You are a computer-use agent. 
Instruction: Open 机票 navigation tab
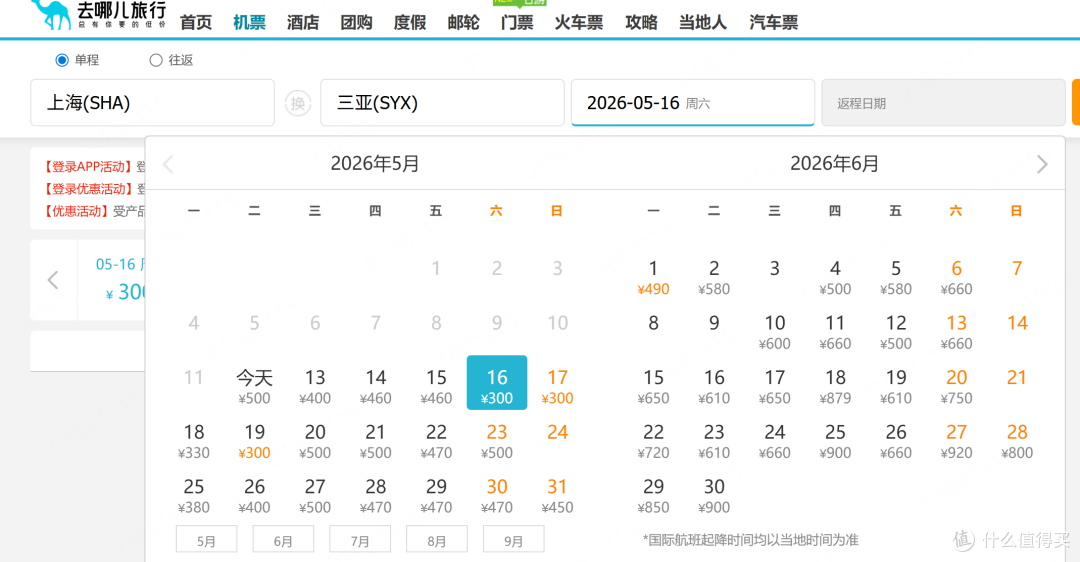249,23
